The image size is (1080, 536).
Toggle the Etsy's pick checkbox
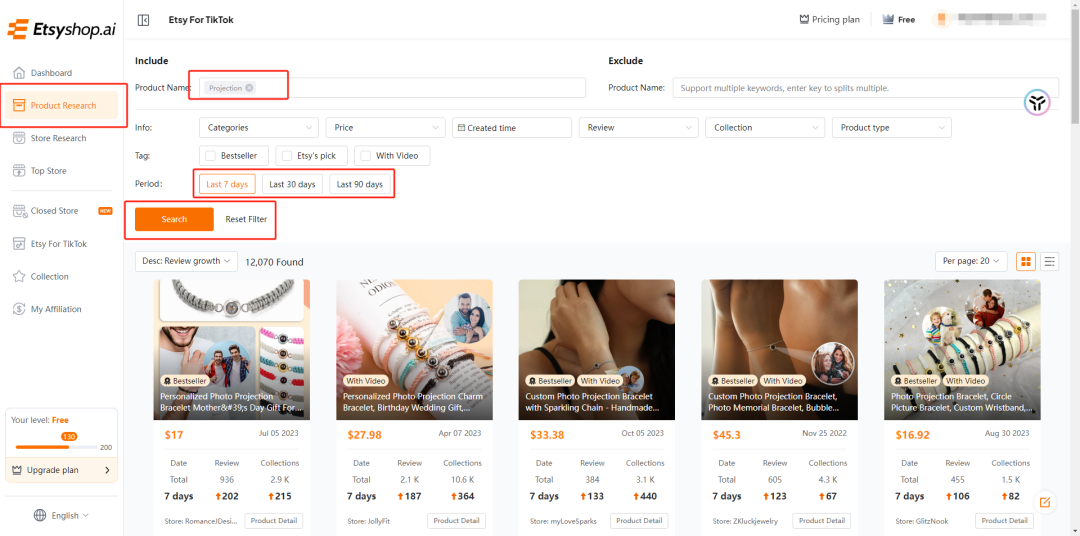[x=287, y=156]
